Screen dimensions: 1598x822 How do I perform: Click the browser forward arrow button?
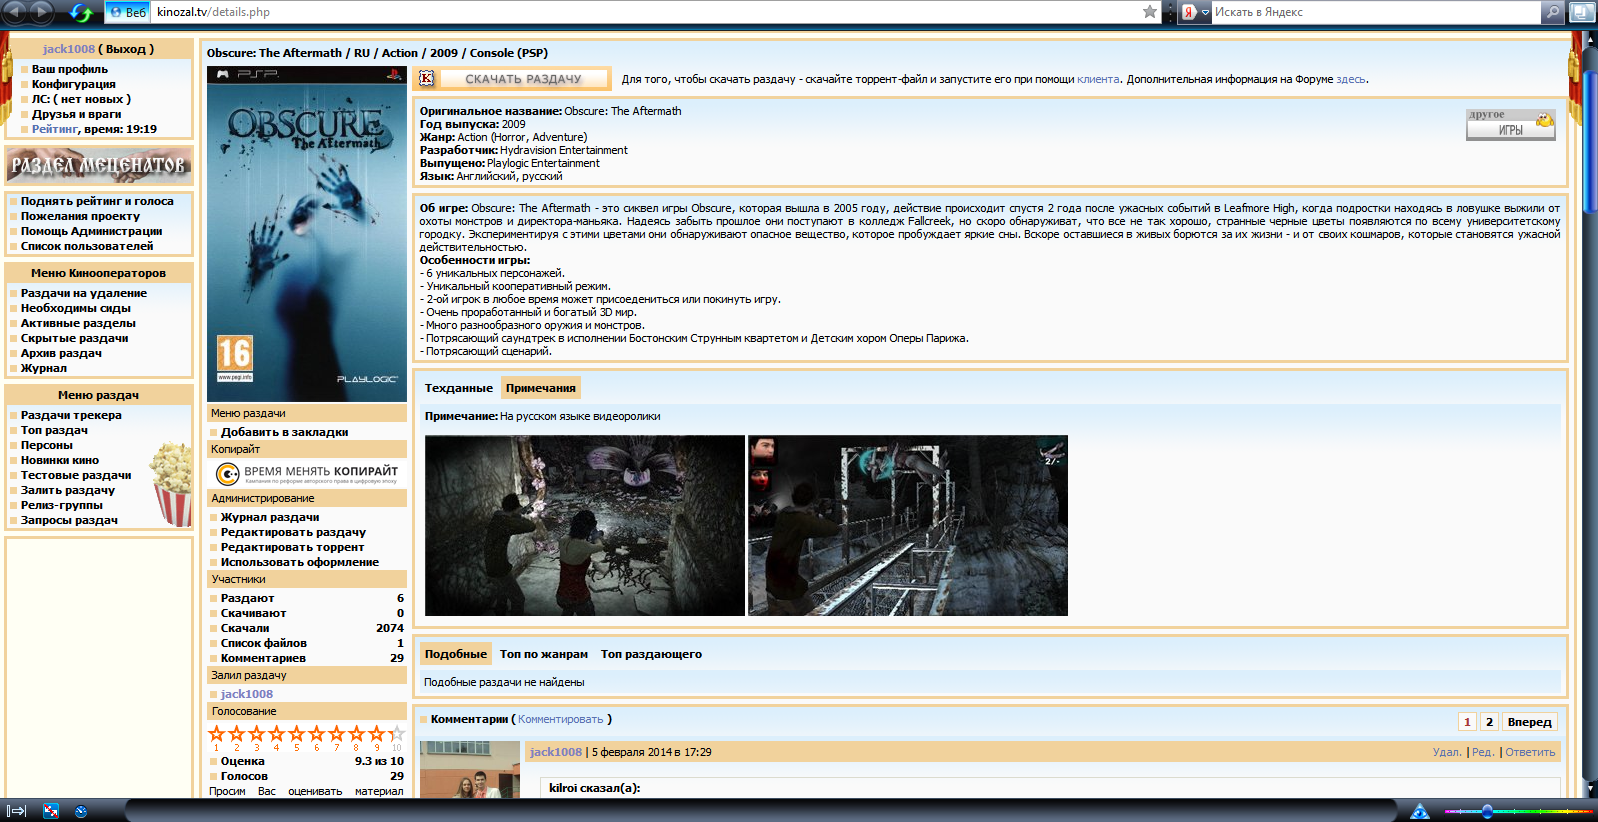tap(42, 12)
